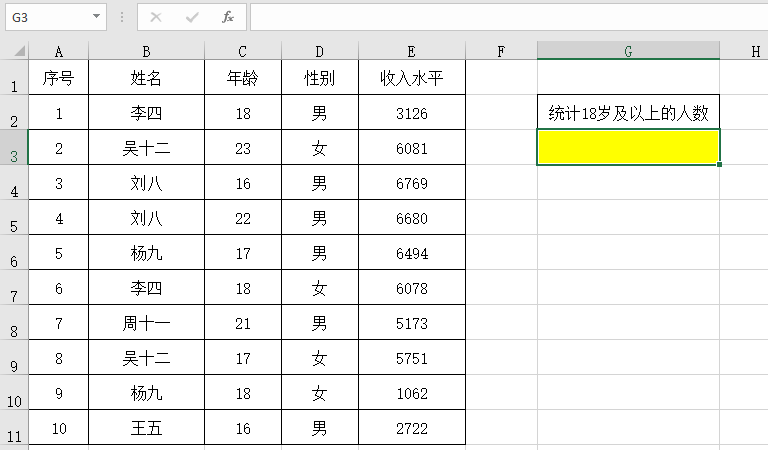Click income cell '2722'

click(412, 427)
